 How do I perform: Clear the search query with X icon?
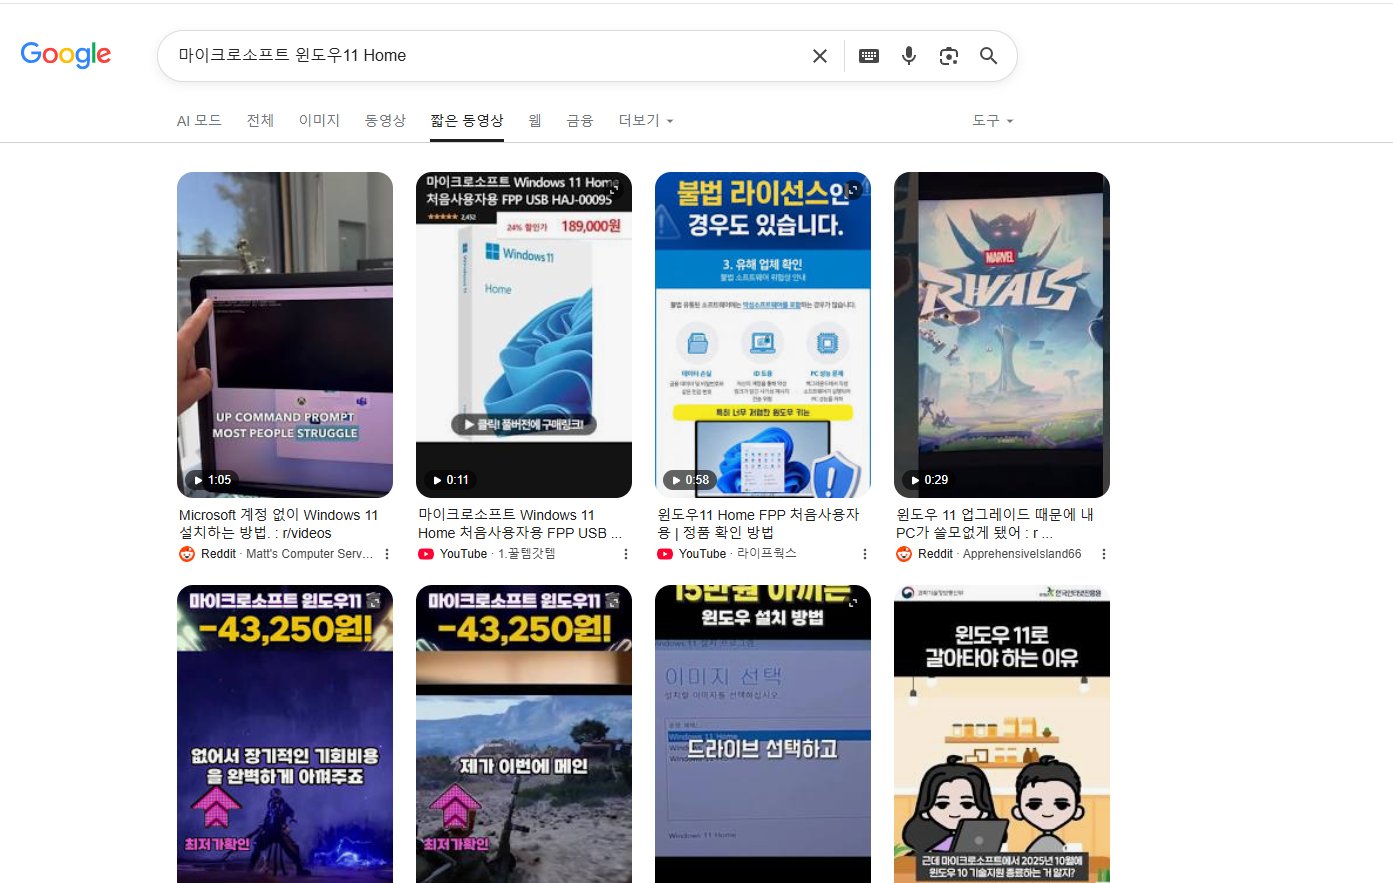click(x=820, y=56)
